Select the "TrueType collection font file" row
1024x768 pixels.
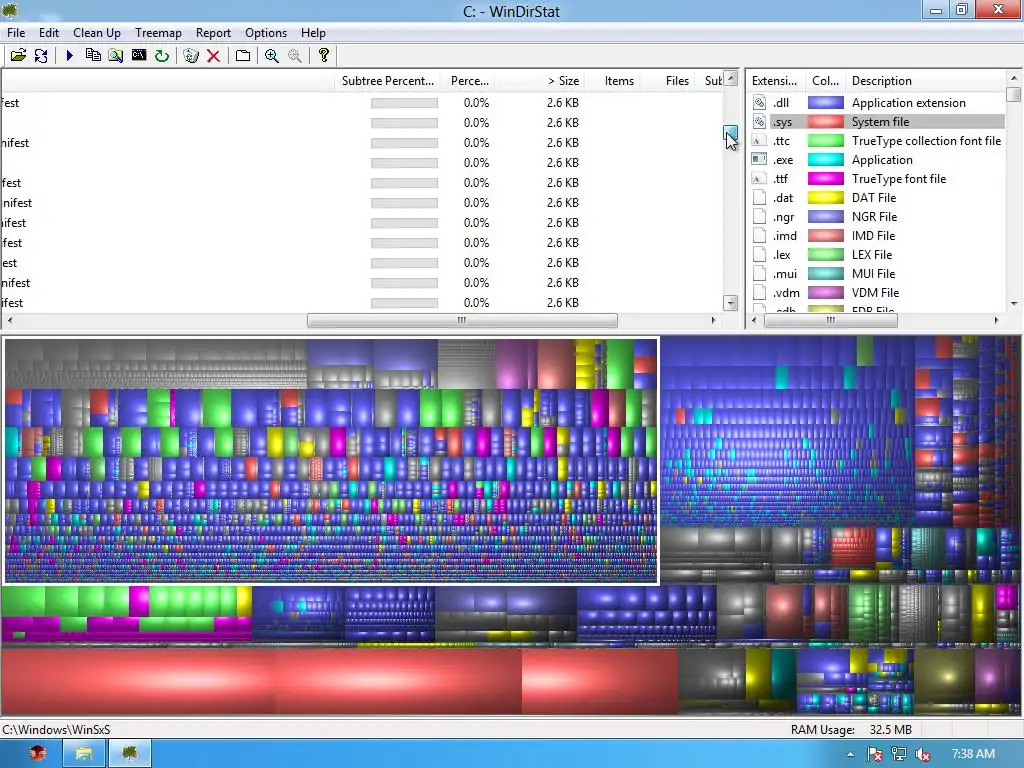tap(926, 140)
